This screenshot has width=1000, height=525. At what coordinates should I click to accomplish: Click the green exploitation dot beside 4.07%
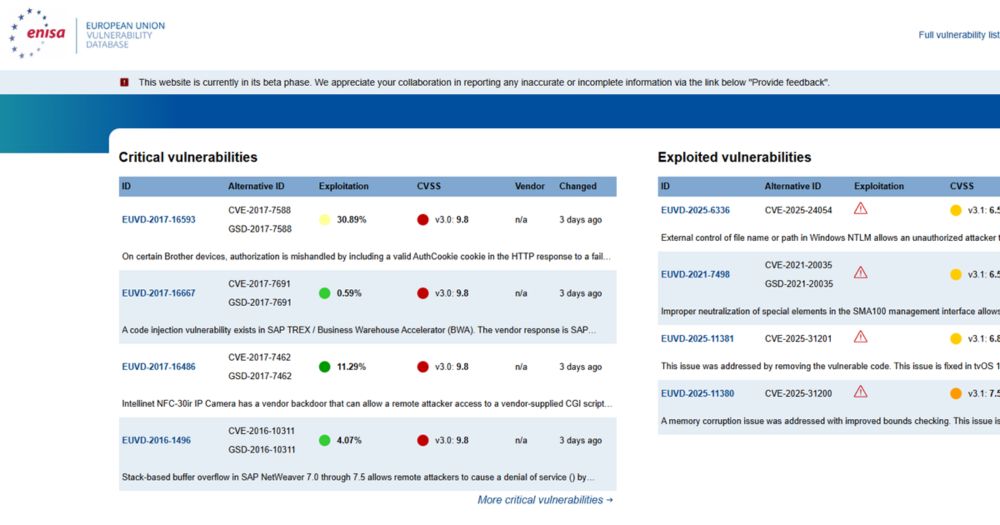pyautogui.click(x=325, y=440)
